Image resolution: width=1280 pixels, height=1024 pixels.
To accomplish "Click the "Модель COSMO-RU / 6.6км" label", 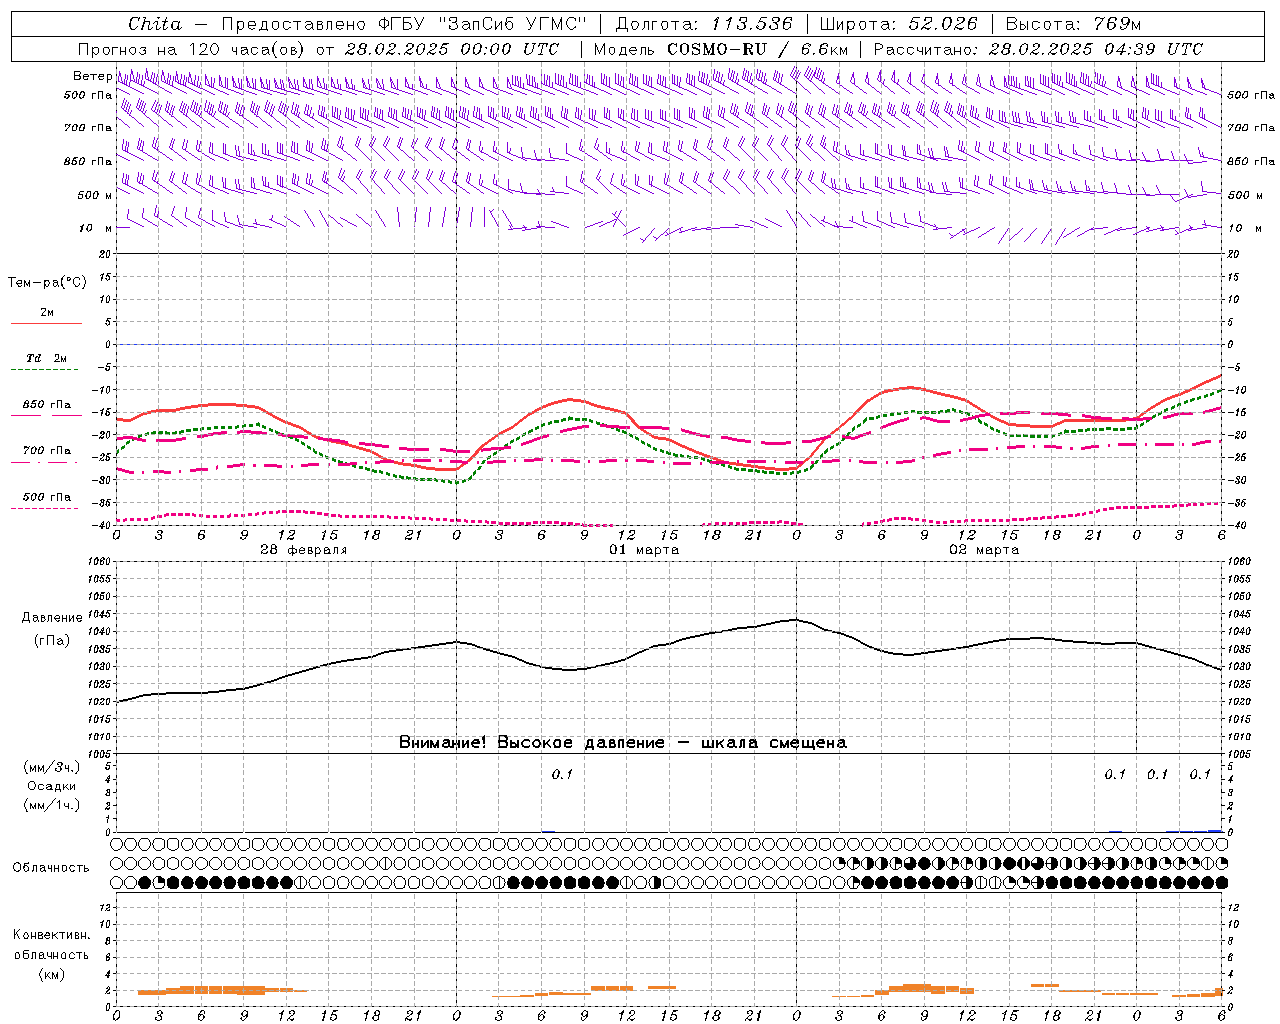I will pyautogui.click(x=720, y=48).
